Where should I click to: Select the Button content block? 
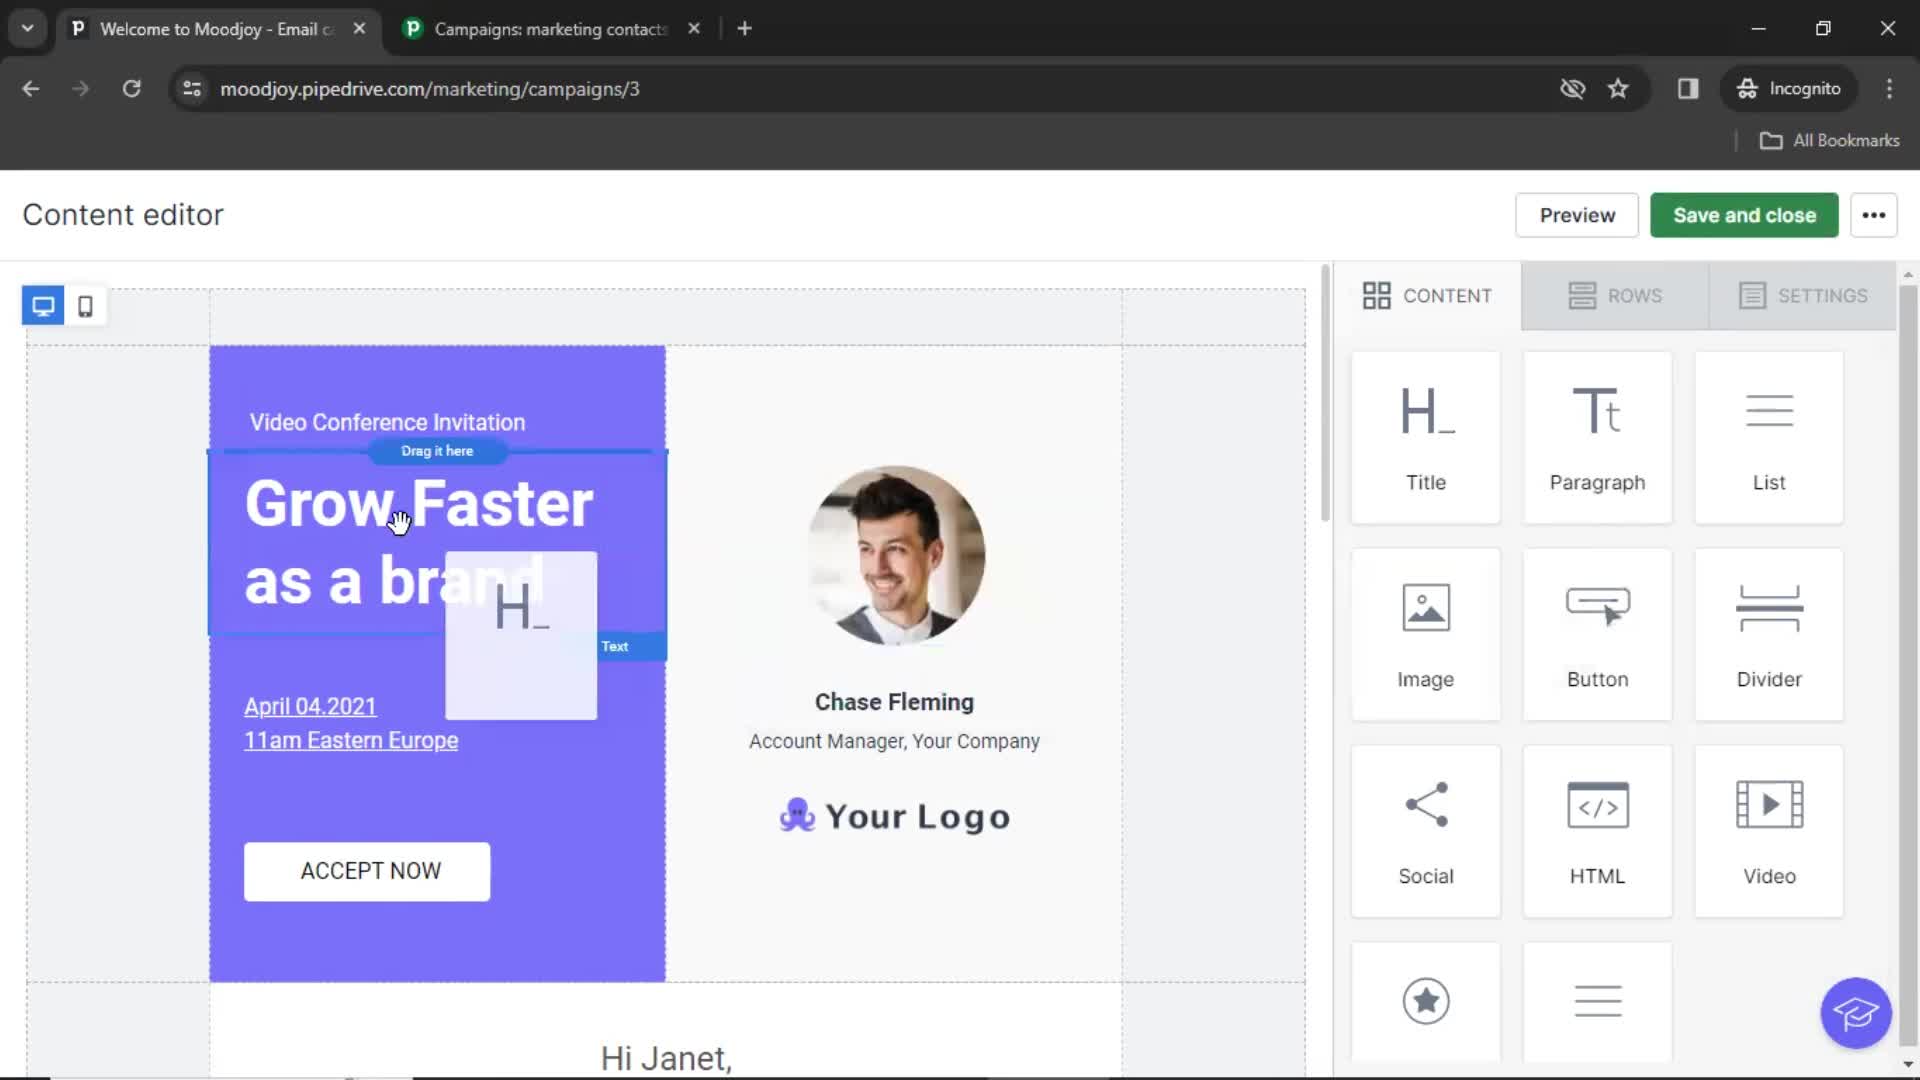[1597, 634]
